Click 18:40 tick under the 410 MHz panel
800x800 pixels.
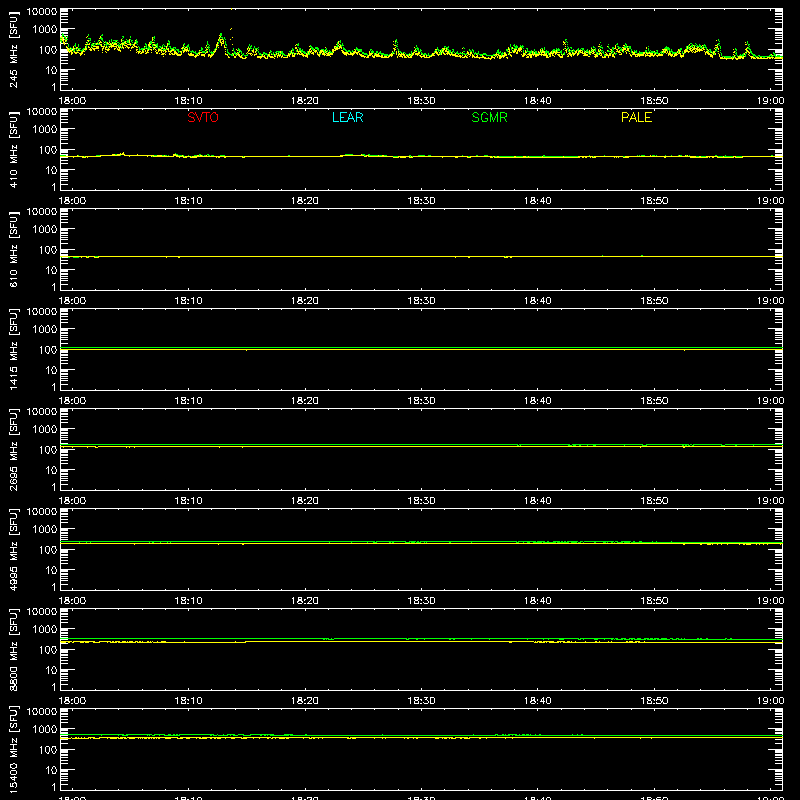pos(538,201)
